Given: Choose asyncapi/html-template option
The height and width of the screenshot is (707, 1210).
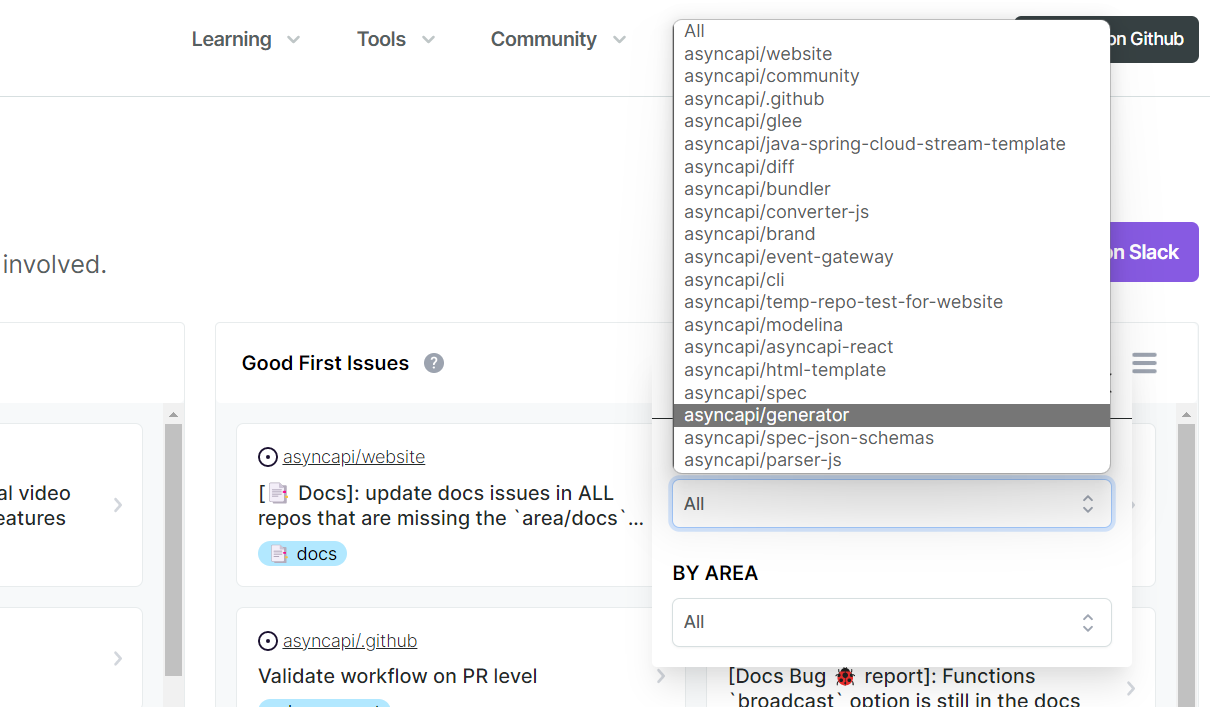Looking at the screenshot, I should 892,370.
